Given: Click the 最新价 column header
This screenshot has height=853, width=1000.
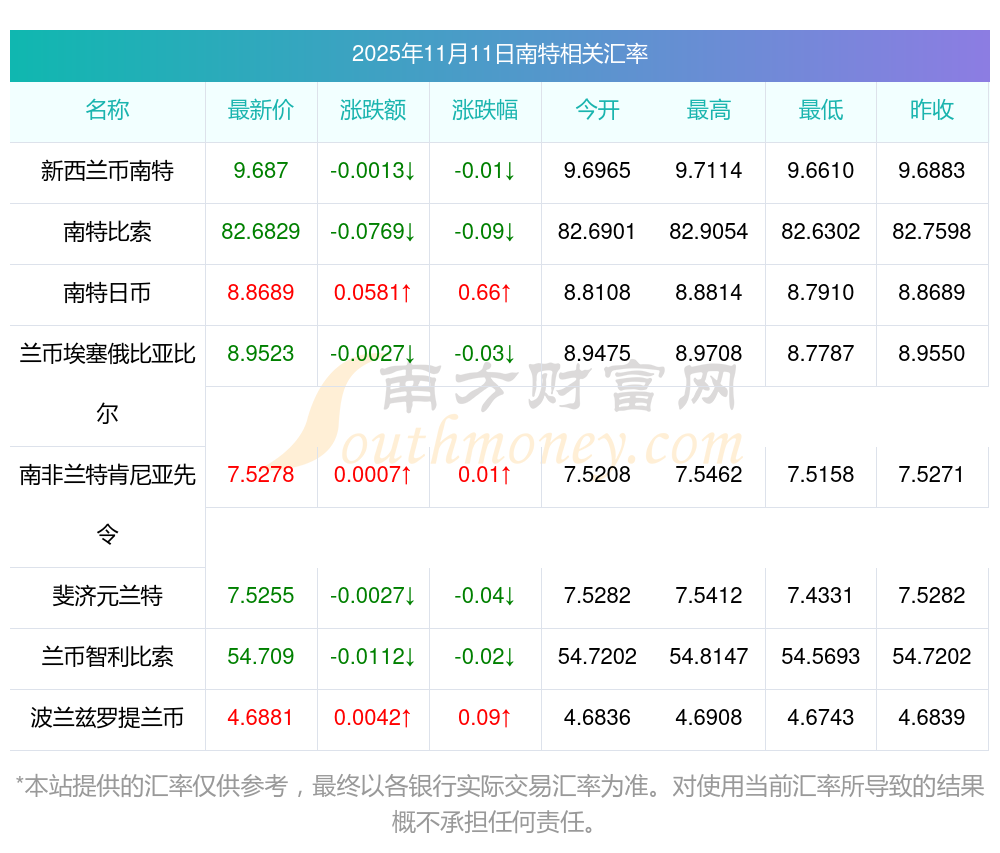Looking at the screenshot, I should [261, 110].
